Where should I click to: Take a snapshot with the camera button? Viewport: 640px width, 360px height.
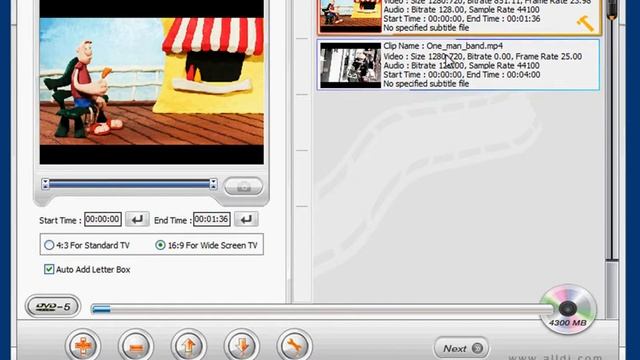pos(244,187)
